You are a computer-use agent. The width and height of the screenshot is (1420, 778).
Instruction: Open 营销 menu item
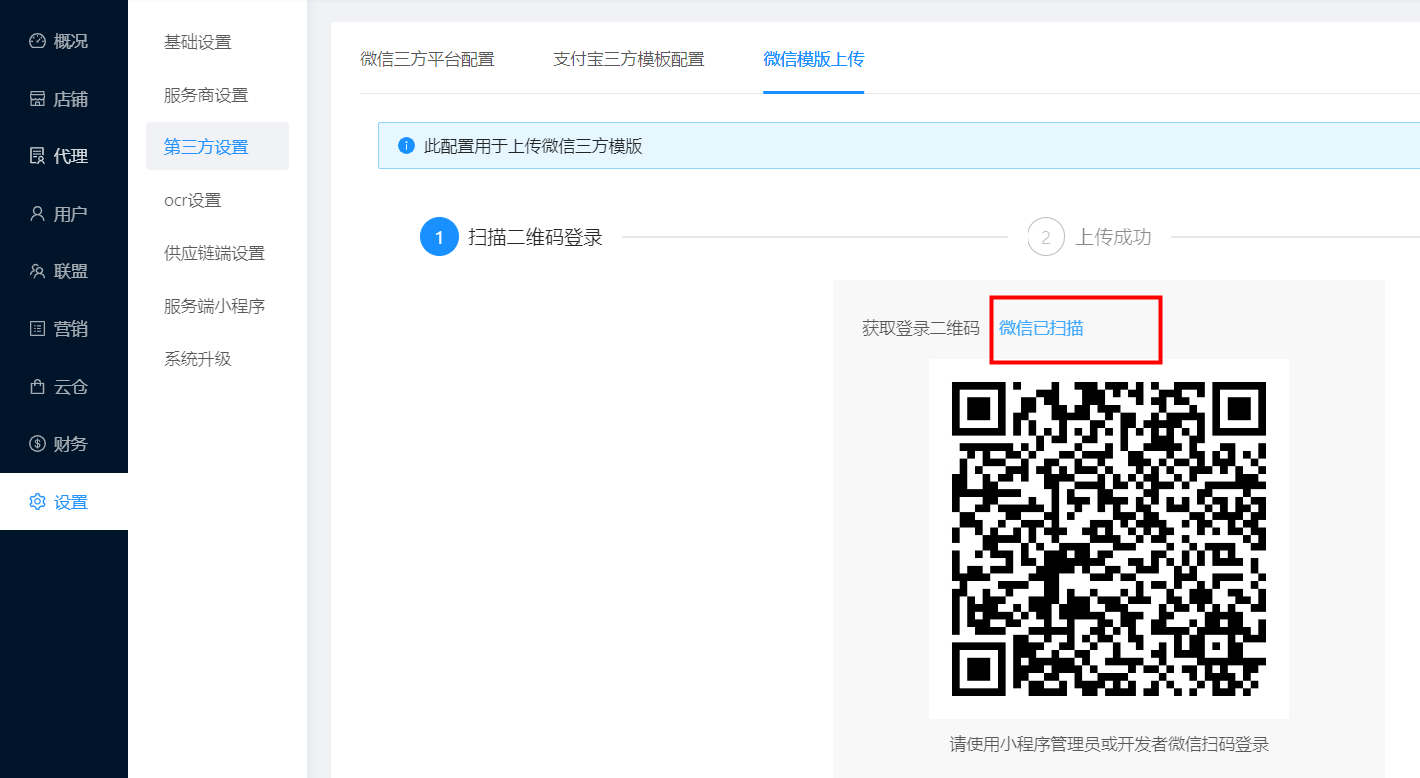(x=64, y=329)
